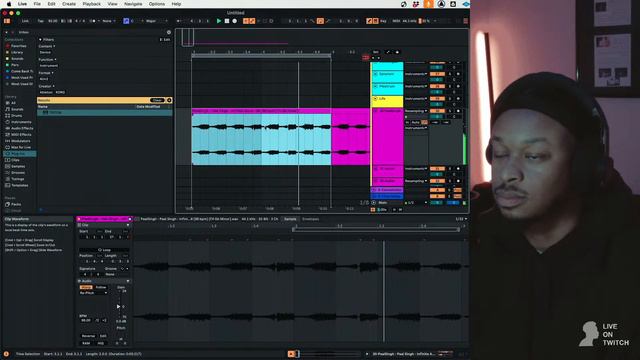
Task: Select the Samples browser category
Action: pyautogui.click(x=18, y=167)
